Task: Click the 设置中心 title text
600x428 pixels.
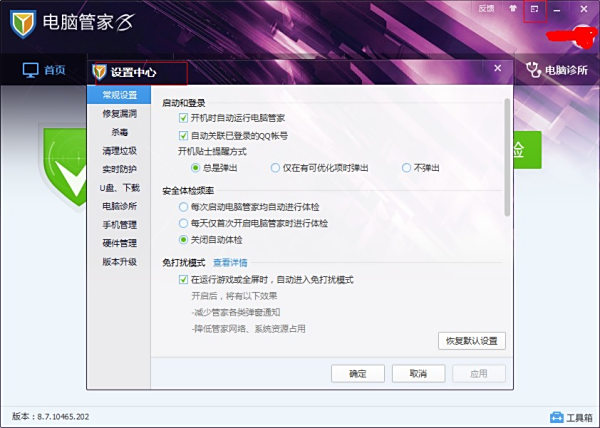Action: [x=134, y=72]
